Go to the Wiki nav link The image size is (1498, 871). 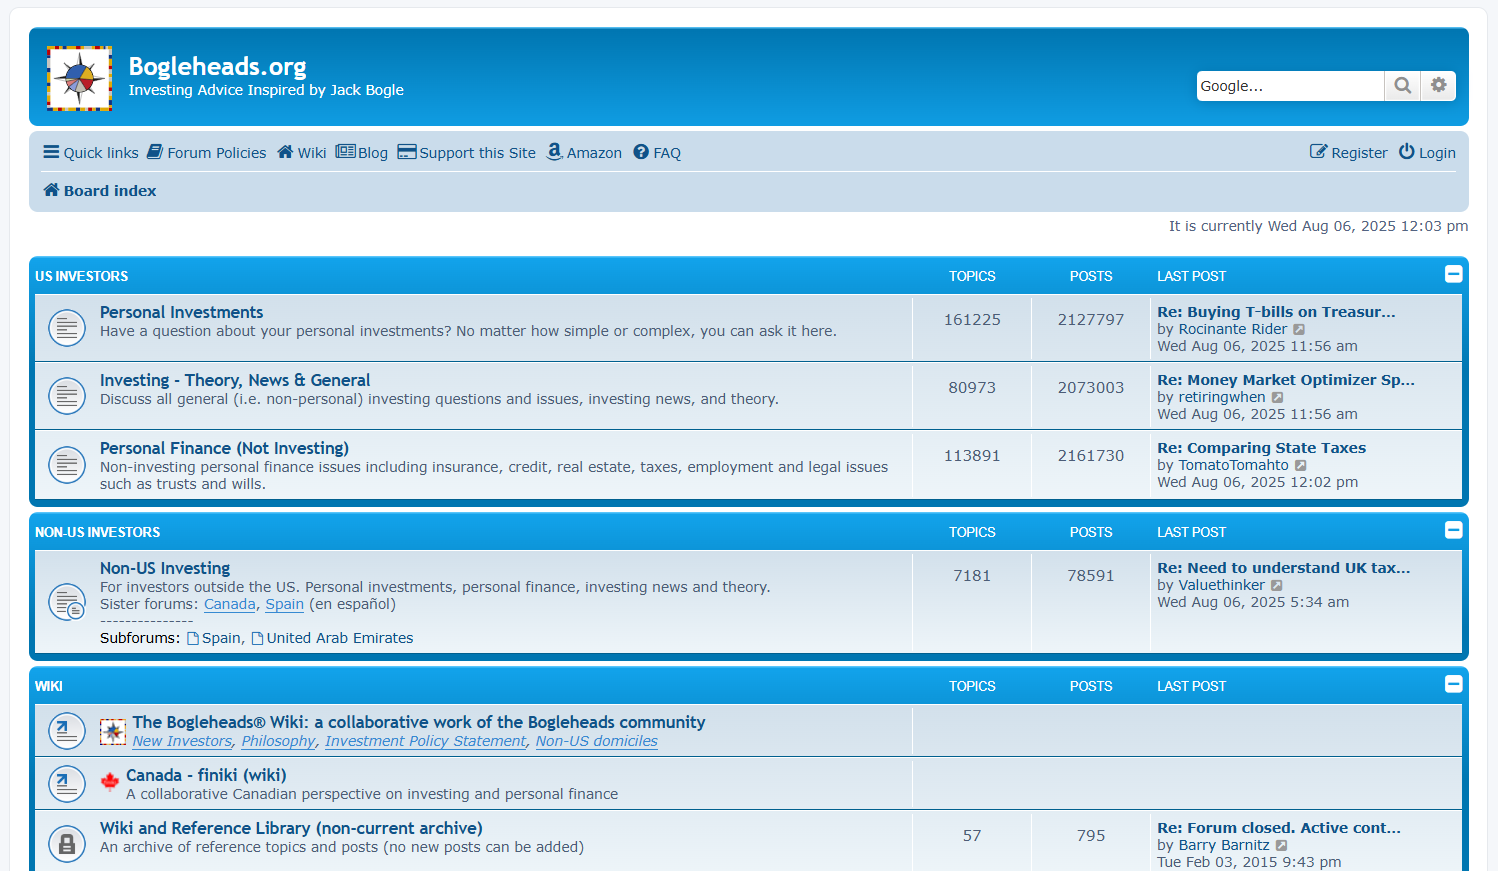tap(302, 153)
